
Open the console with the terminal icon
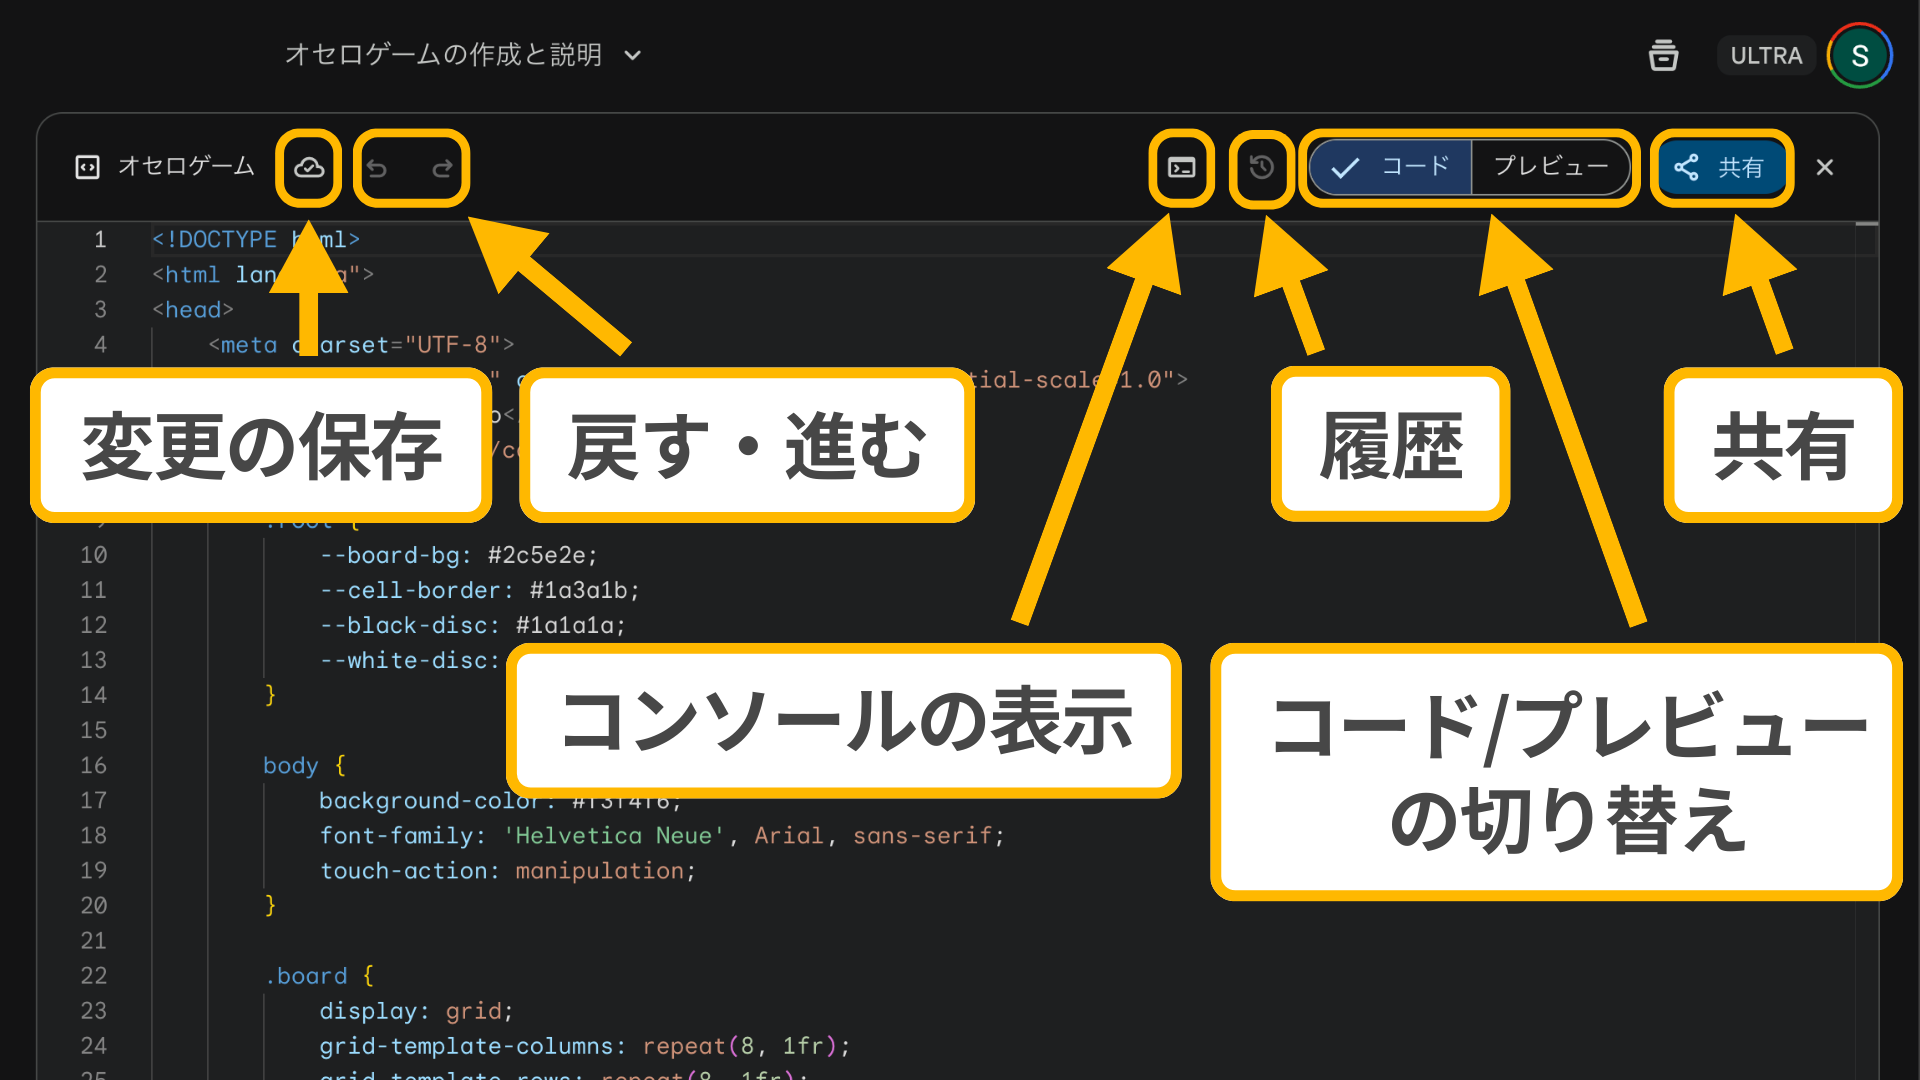[1182, 168]
